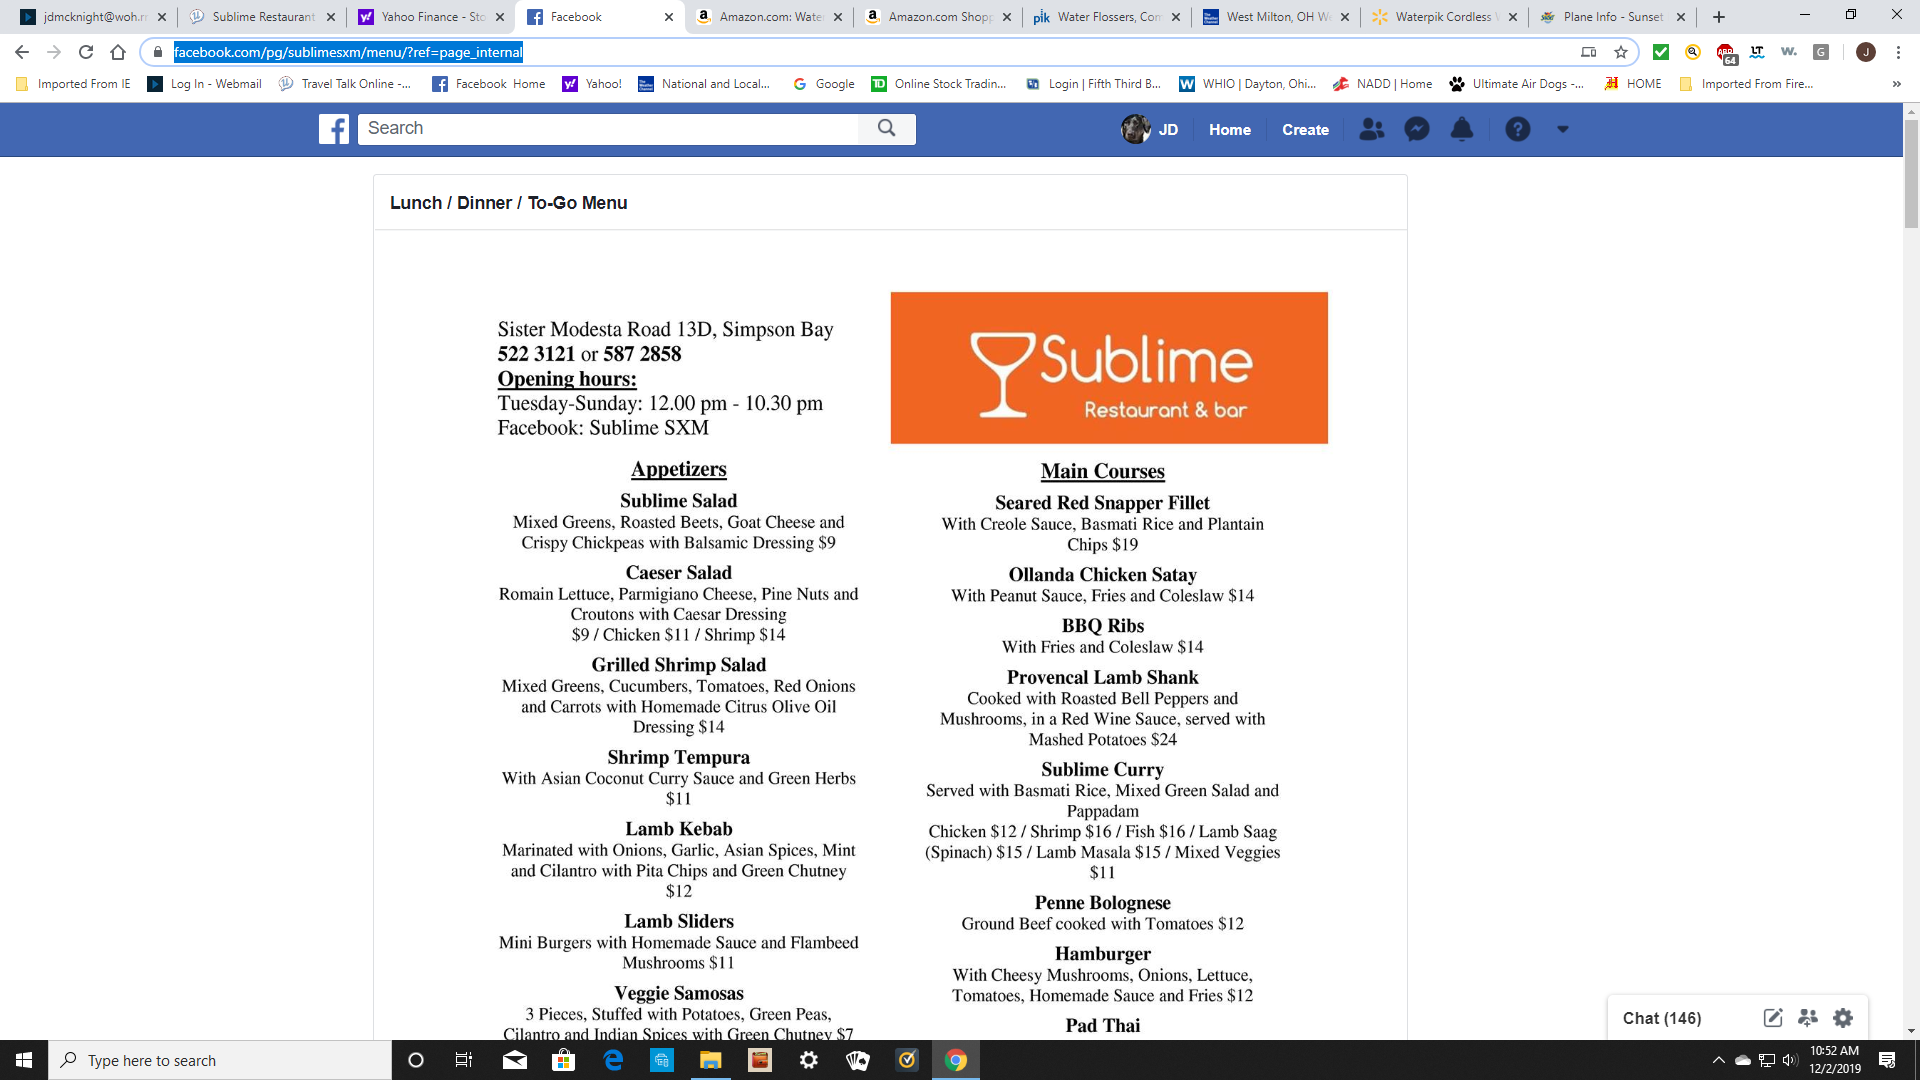Click the create group icon in Chat

(1808, 1018)
